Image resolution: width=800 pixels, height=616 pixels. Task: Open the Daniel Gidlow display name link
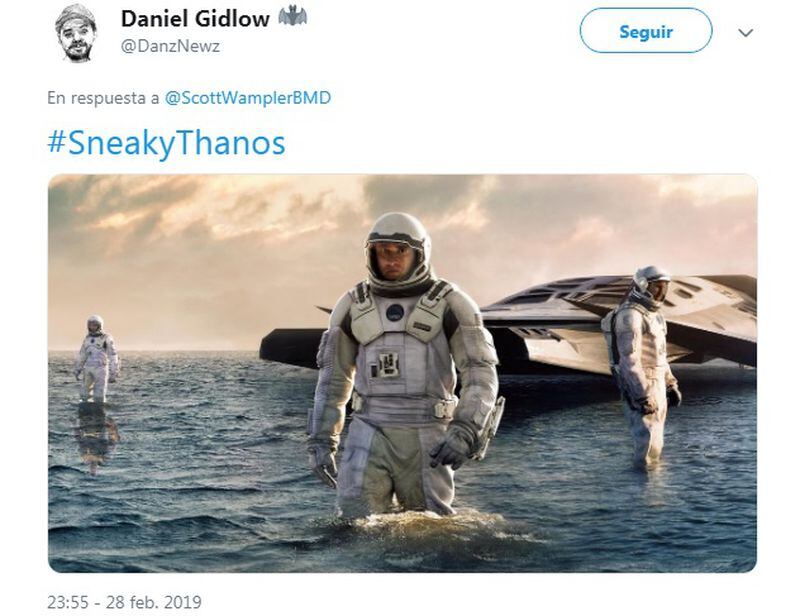pyautogui.click(x=195, y=19)
